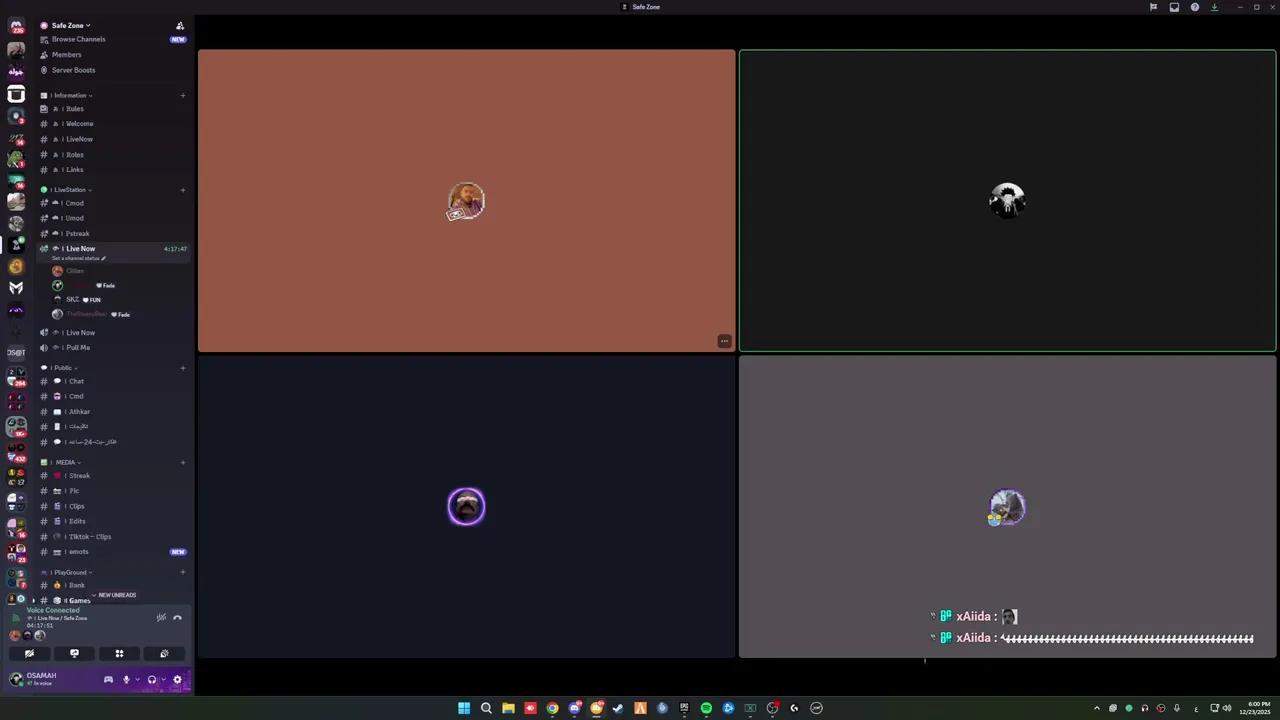This screenshot has height=720, width=1280.
Task: Expand the Games channel threads arrow
Action: 33,600
